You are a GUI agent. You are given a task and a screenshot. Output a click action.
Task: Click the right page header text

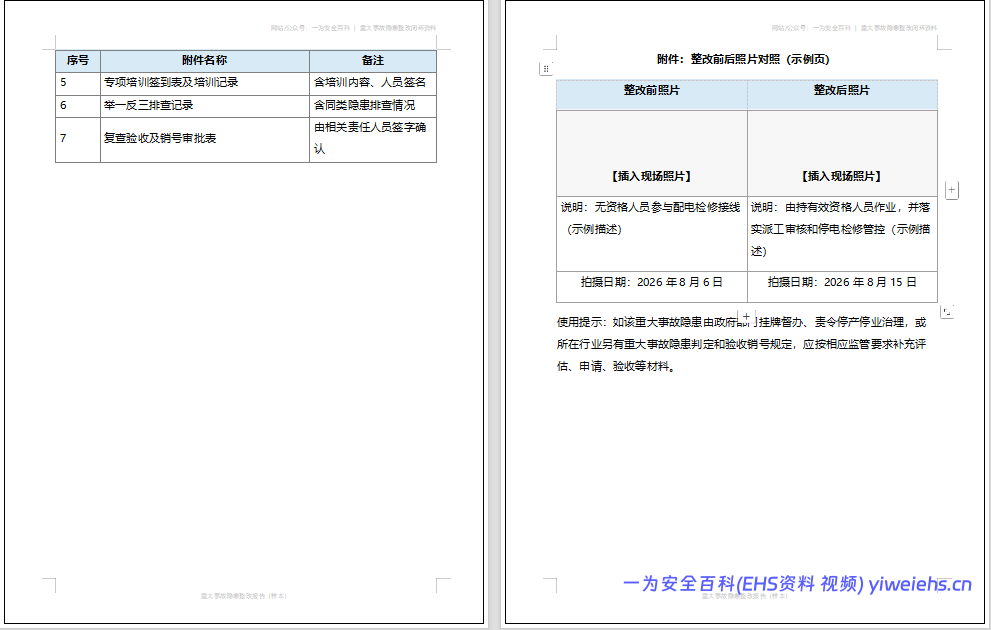[854, 28]
